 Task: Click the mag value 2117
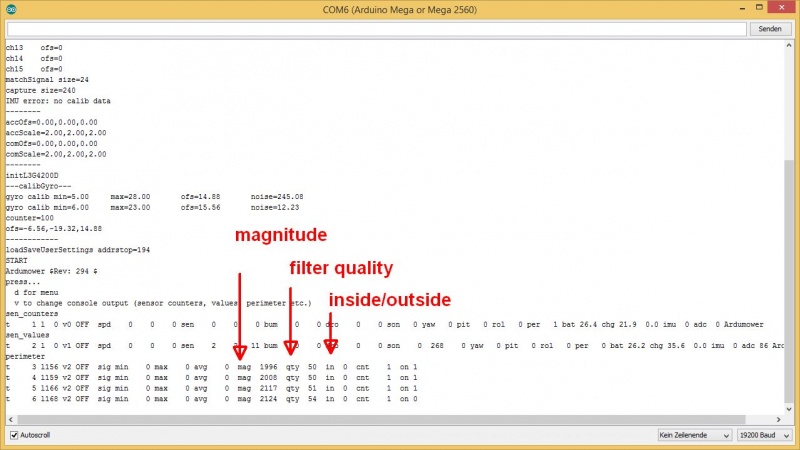tap(268, 388)
